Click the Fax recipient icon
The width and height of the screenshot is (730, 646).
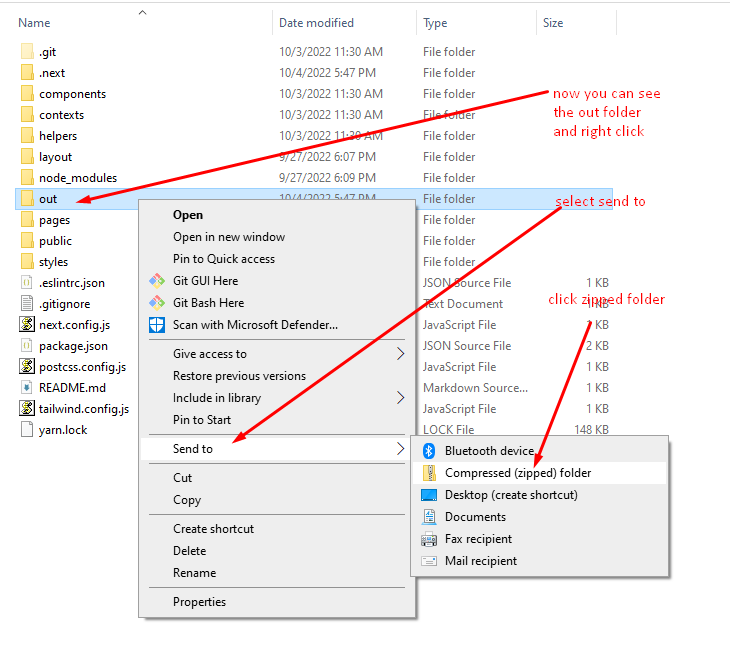point(429,539)
